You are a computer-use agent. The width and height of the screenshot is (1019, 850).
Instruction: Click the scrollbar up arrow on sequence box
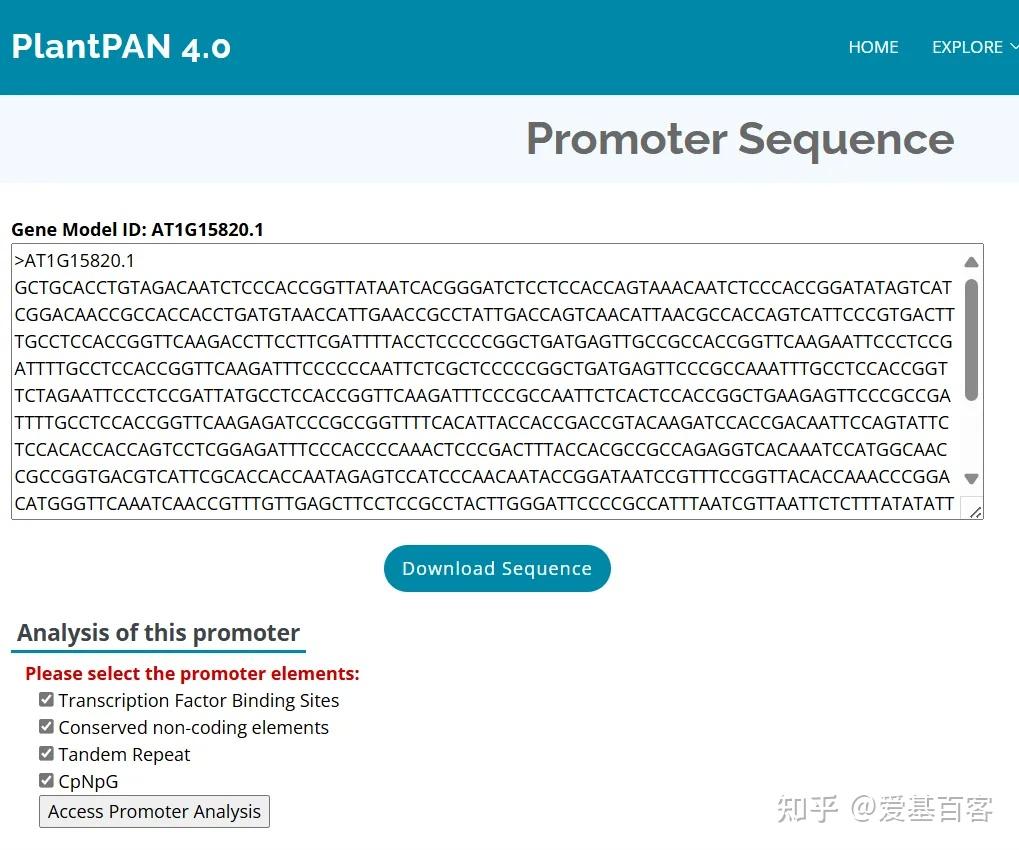(x=970, y=262)
